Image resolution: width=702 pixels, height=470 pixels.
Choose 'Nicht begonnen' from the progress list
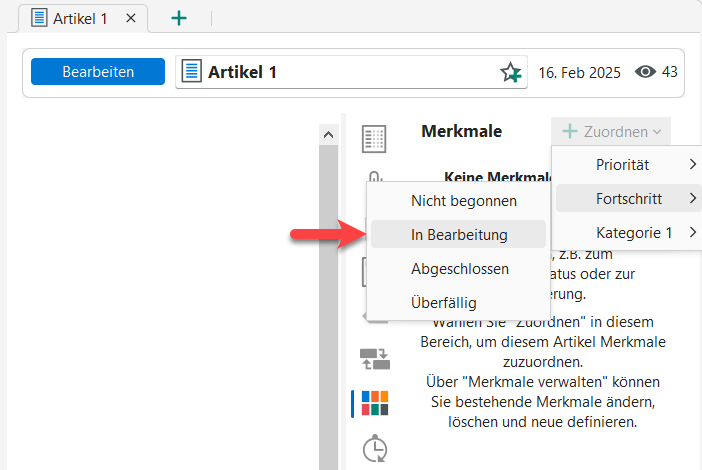tap(463, 201)
